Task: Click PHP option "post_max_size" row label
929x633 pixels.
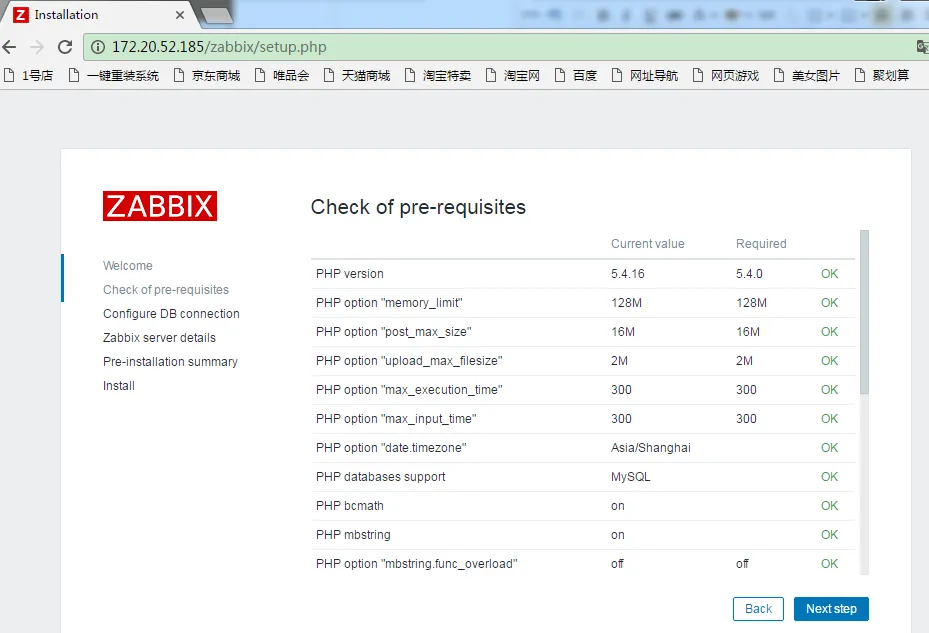Action: (x=393, y=332)
